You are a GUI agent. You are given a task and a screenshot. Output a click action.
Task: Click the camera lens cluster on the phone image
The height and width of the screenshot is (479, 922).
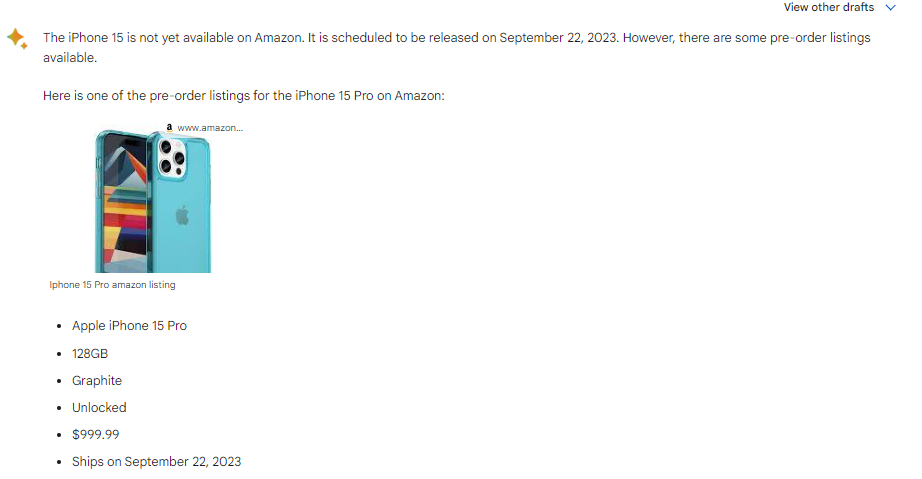[172, 157]
